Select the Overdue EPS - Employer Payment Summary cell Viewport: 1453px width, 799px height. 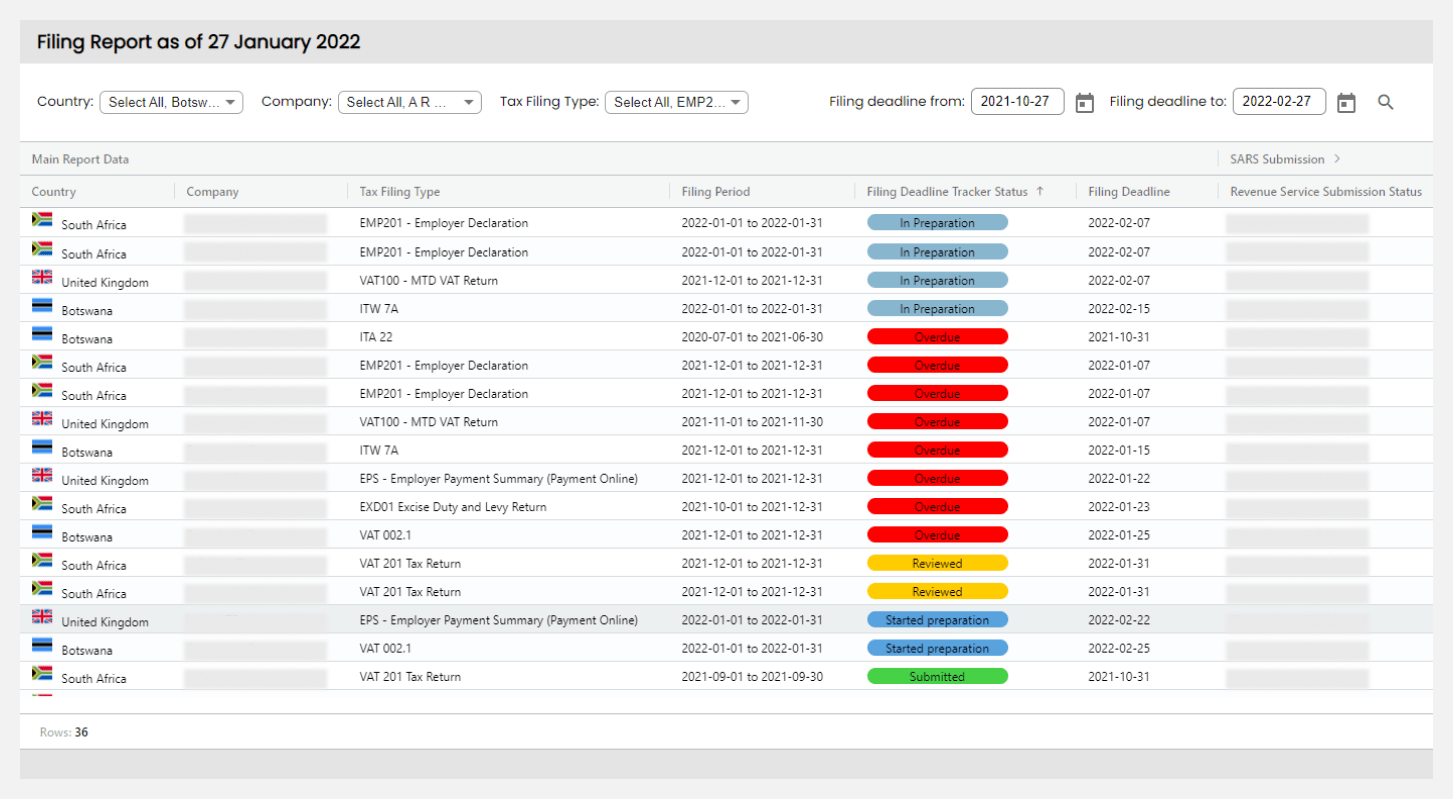click(499, 479)
